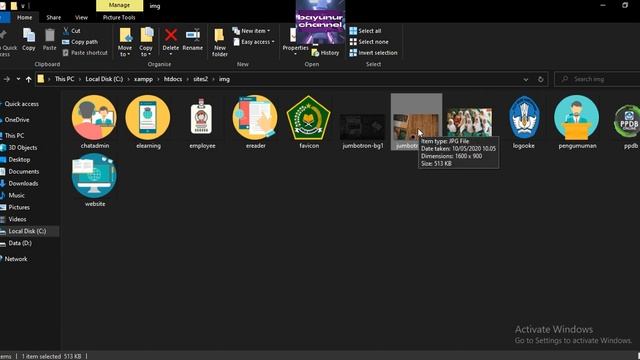
Task: Switch to the Home ribbon tab
Action: 24,17
